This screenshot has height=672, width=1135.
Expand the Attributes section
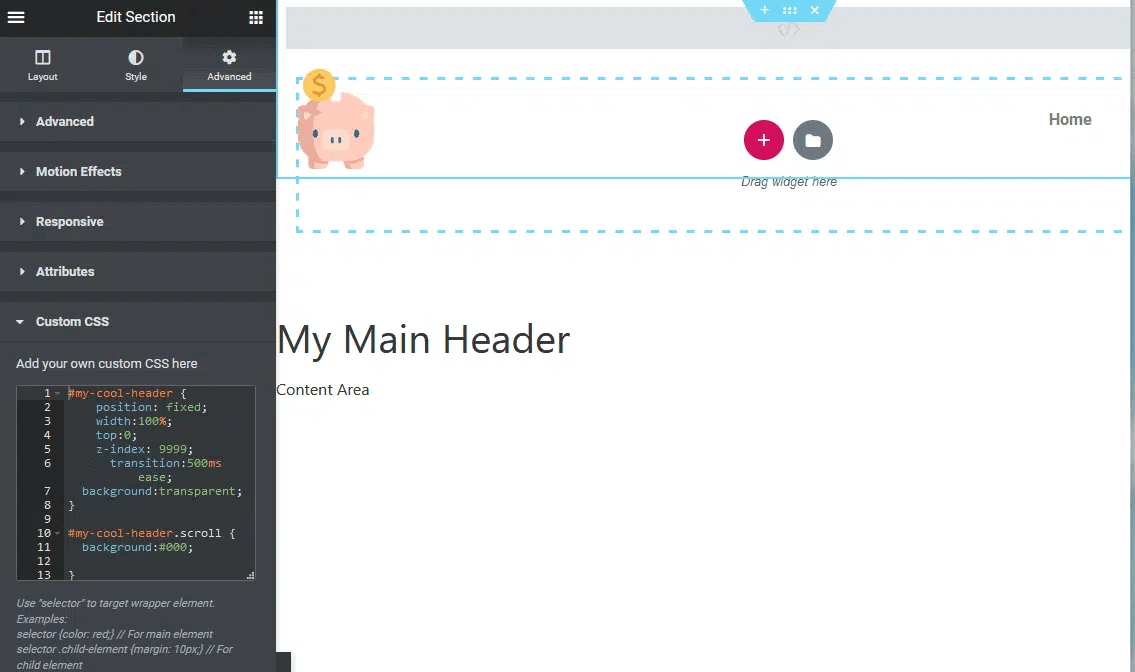point(66,271)
